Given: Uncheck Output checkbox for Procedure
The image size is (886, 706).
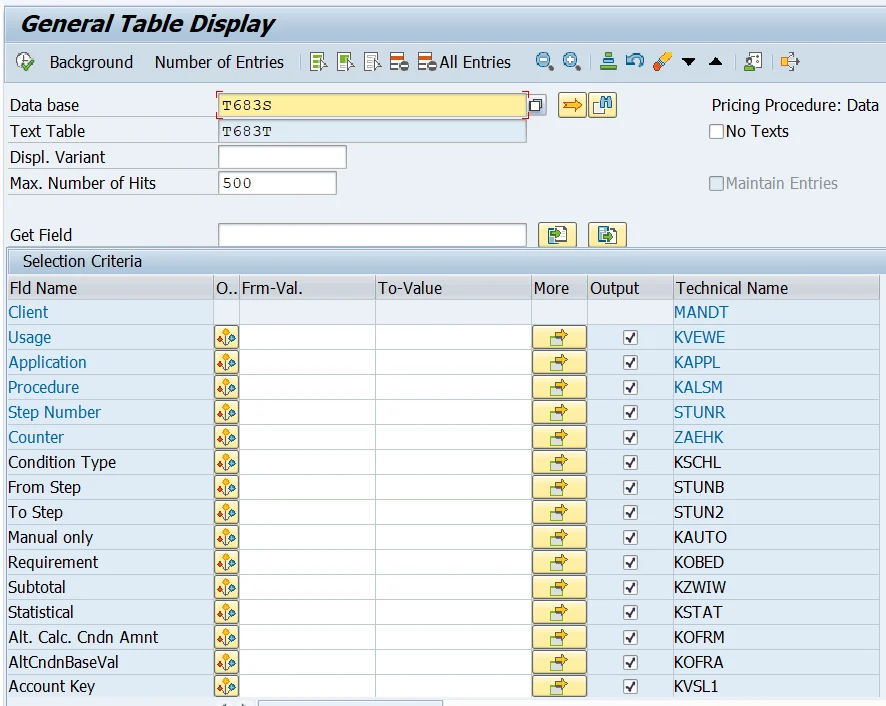Looking at the screenshot, I should pyautogui.click(x=630, y=388).
